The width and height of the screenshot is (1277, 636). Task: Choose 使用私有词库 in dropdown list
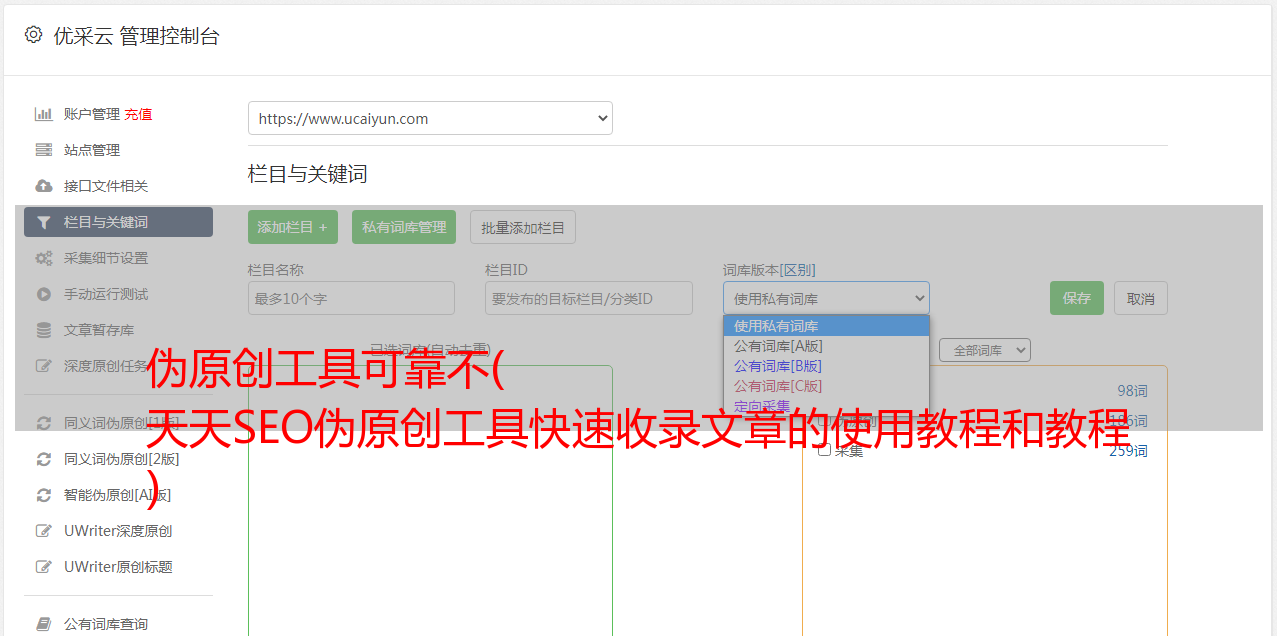[x=826, y=326]
